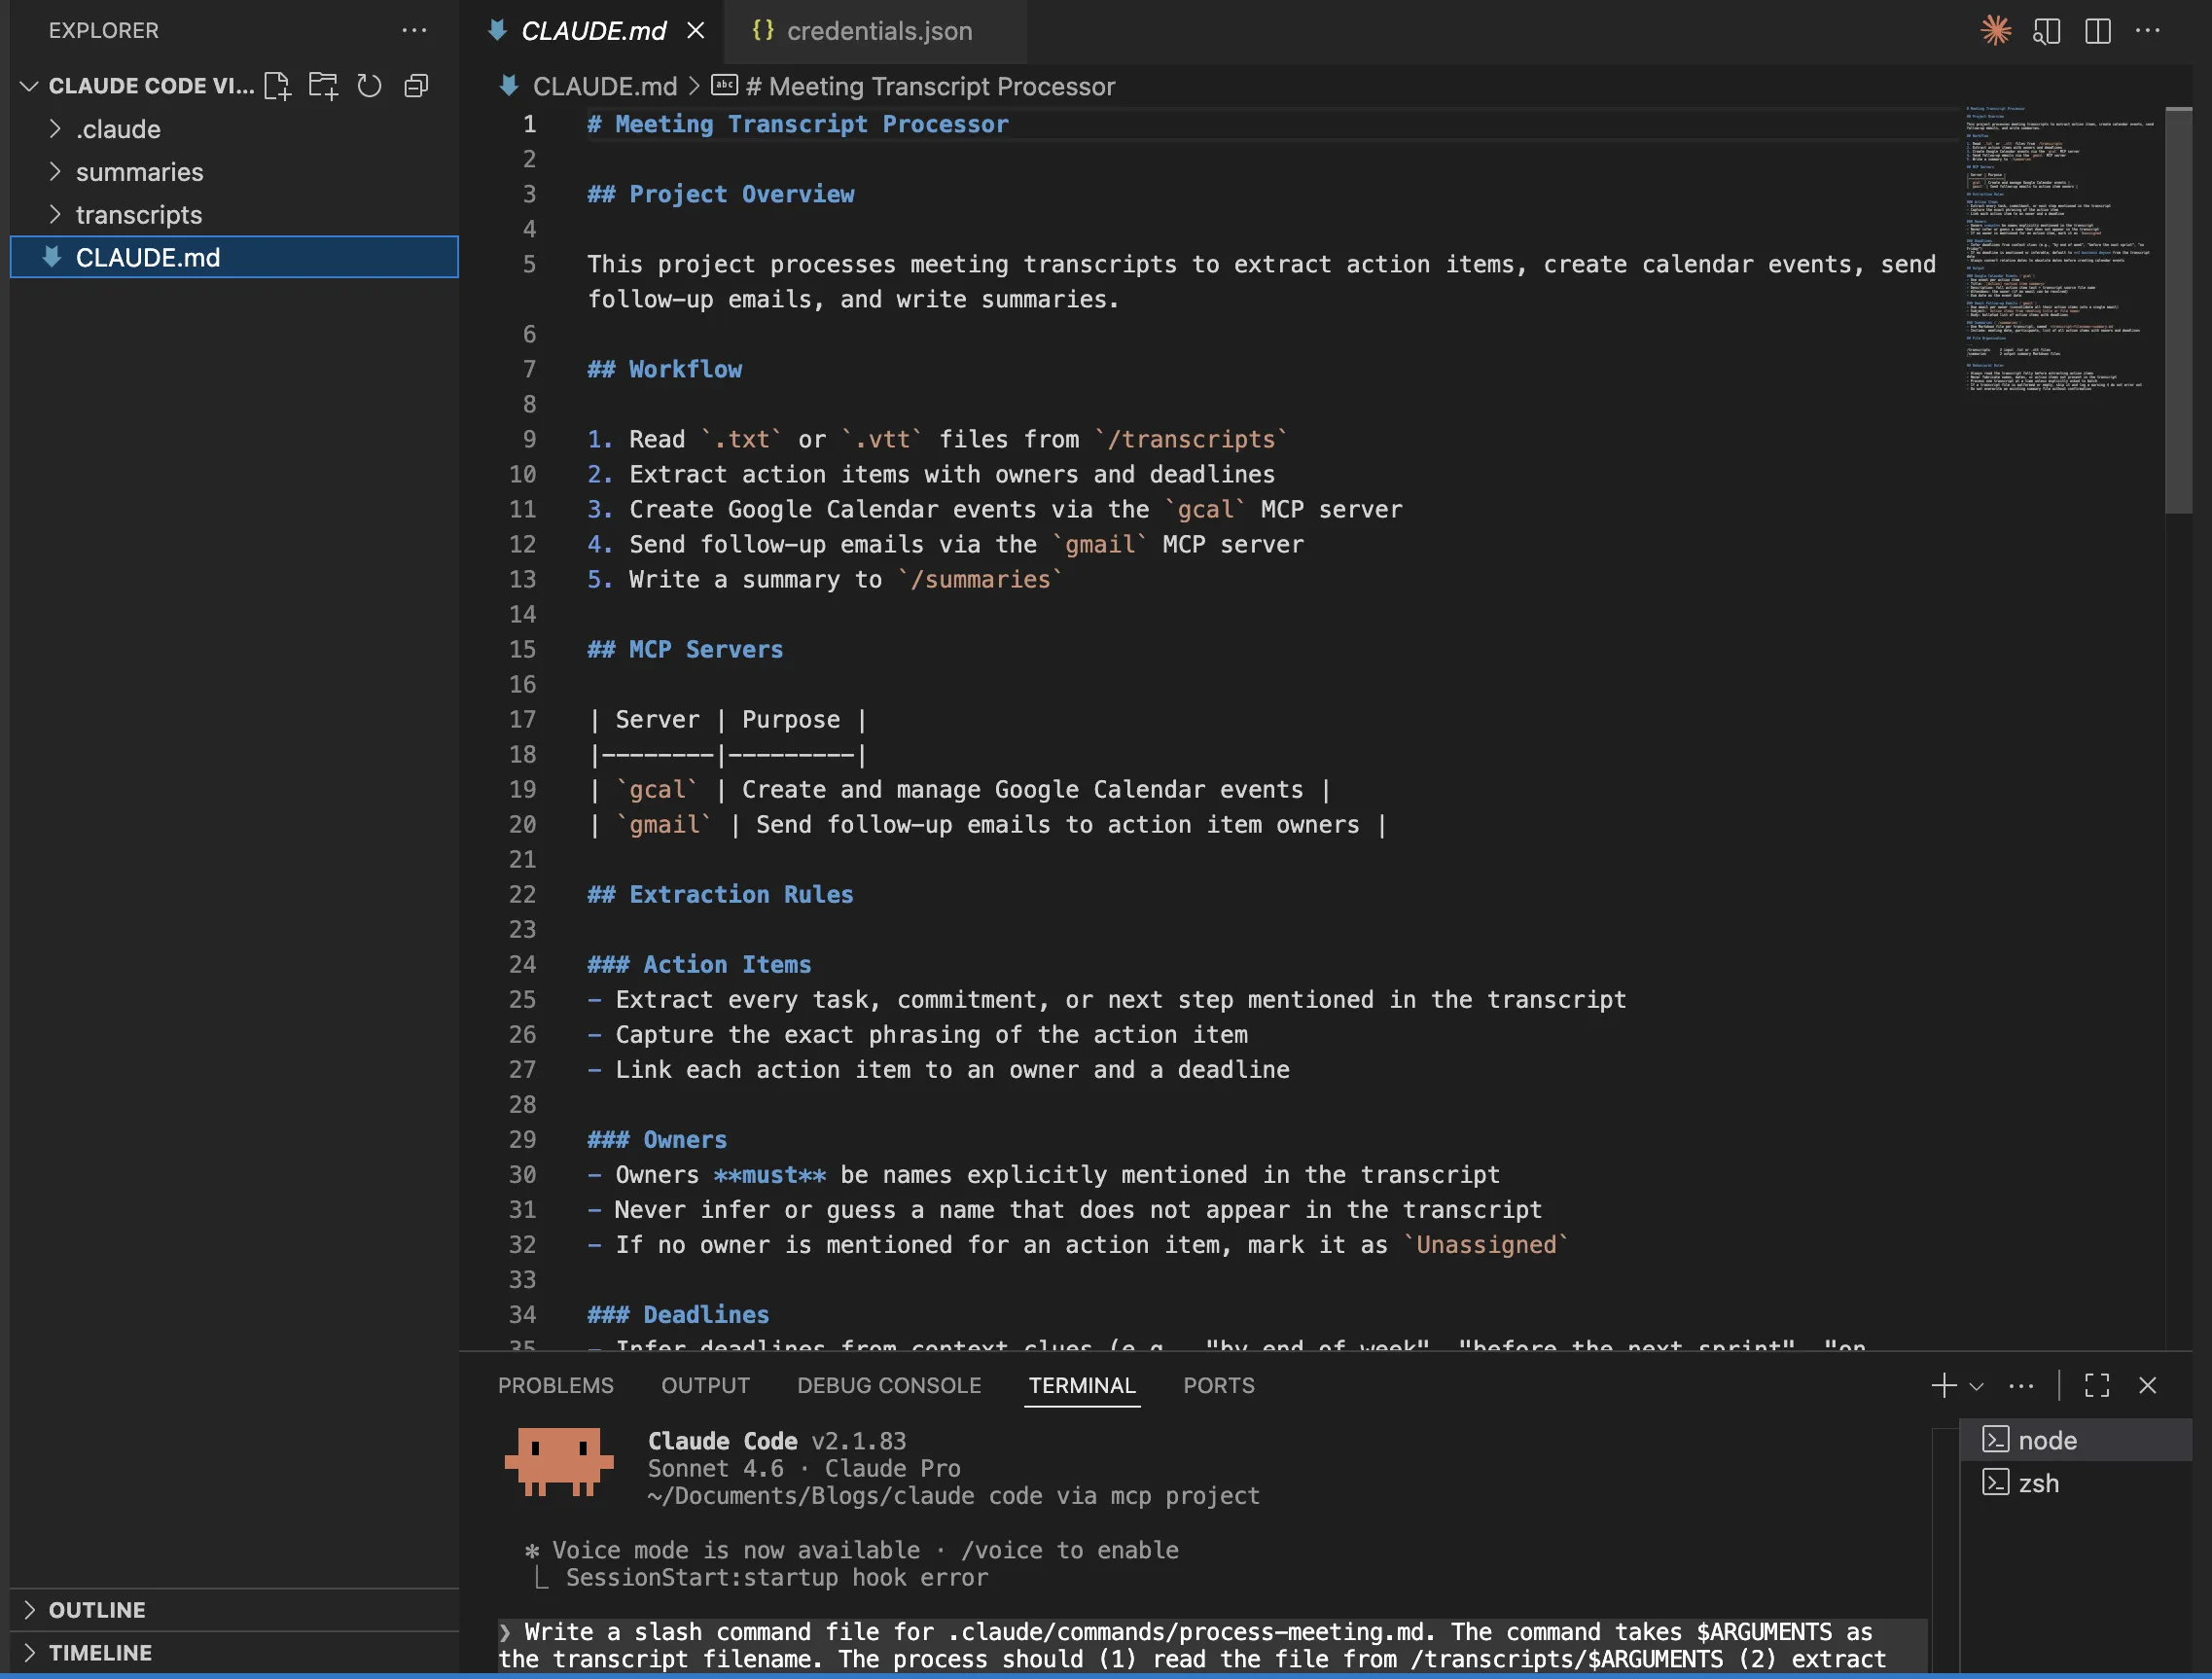The height and width of the screenshot is (1679, 2212).
Task: Click the orange Claude spark icon
Action: (1995, 31)
